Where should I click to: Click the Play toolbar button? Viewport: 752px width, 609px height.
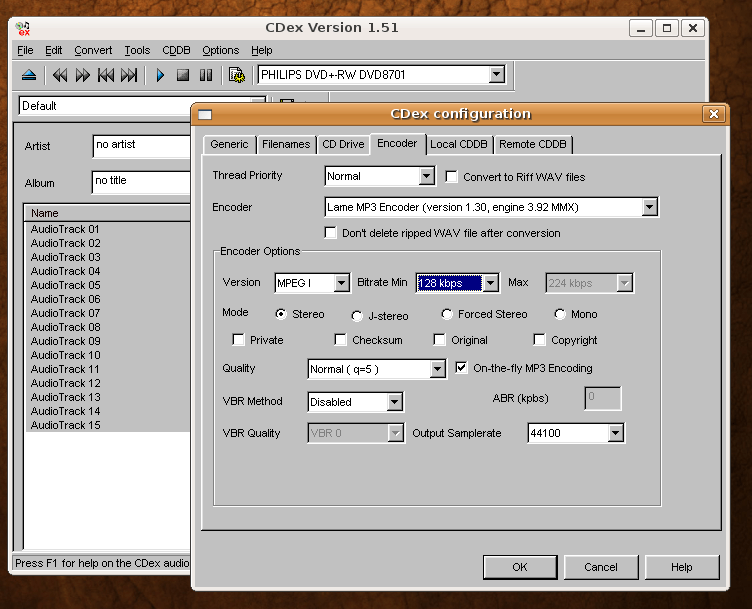pyautogui.click(x=160, y=75)
